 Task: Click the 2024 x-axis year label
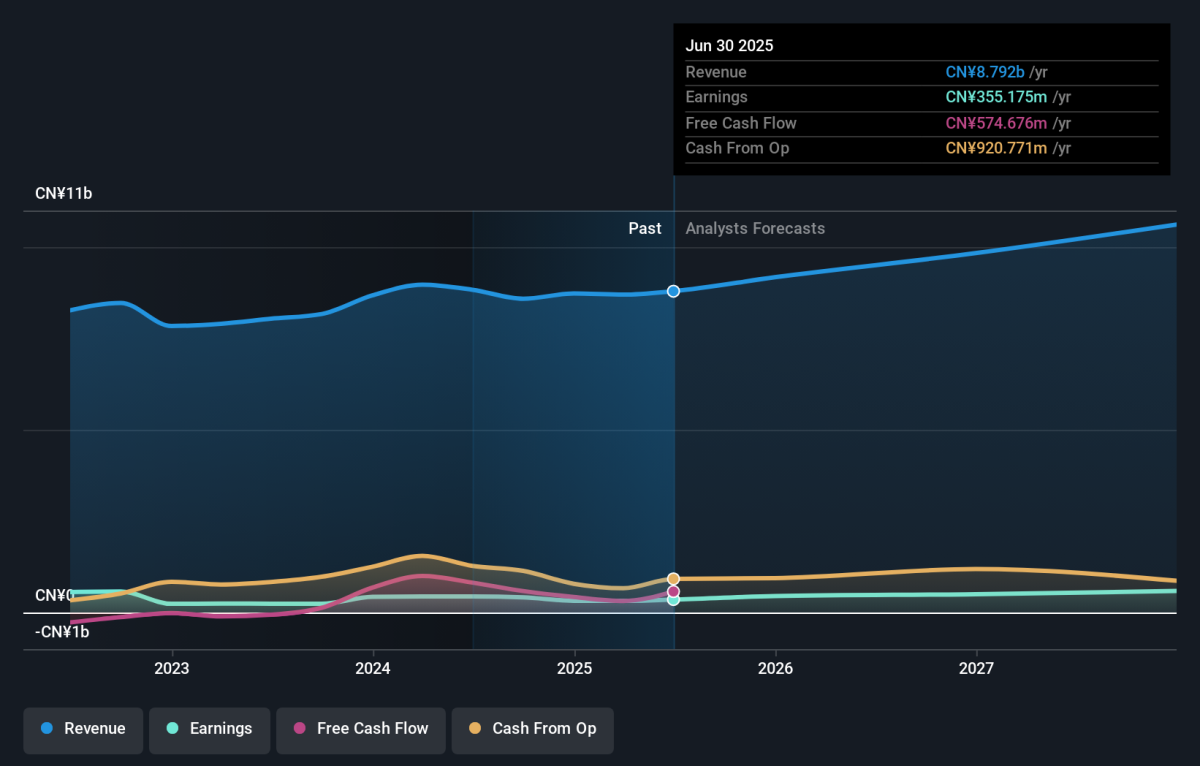click(373, 669)
